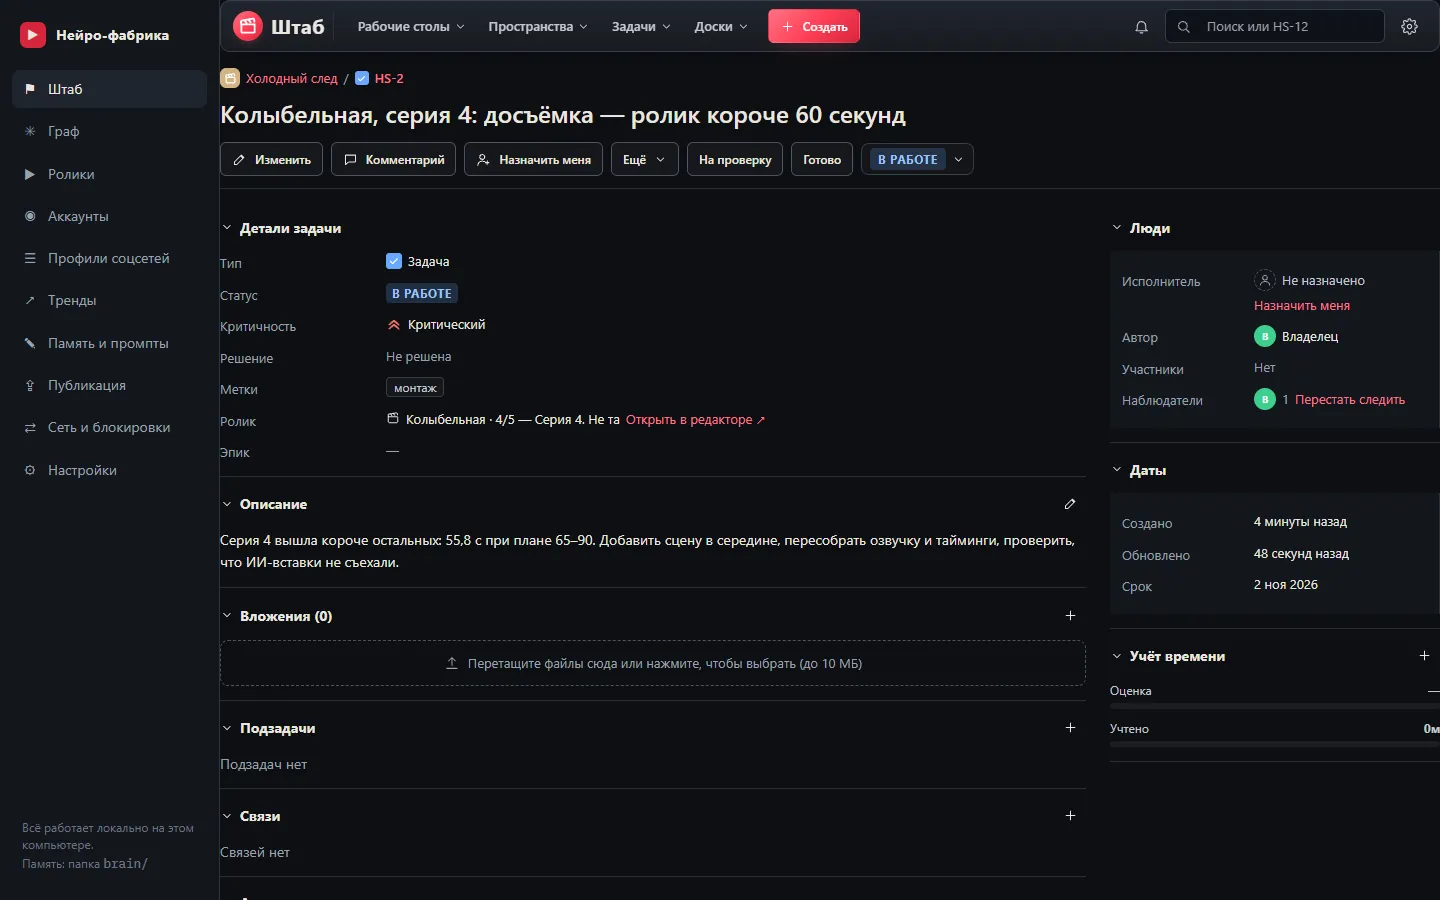Click the На проверку transition button

735,159
